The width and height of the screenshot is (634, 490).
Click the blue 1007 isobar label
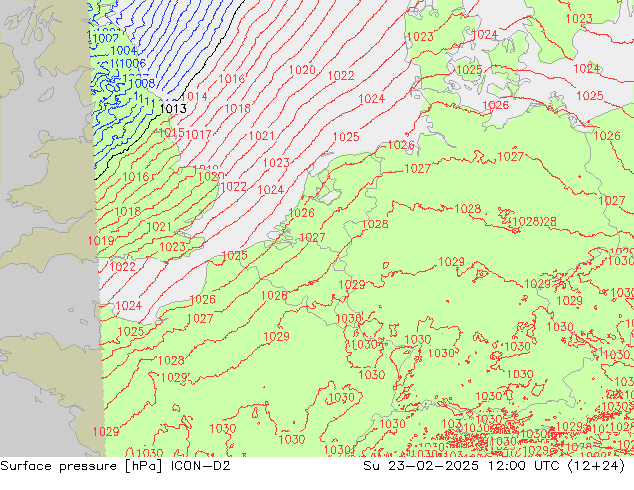(106, 39)
